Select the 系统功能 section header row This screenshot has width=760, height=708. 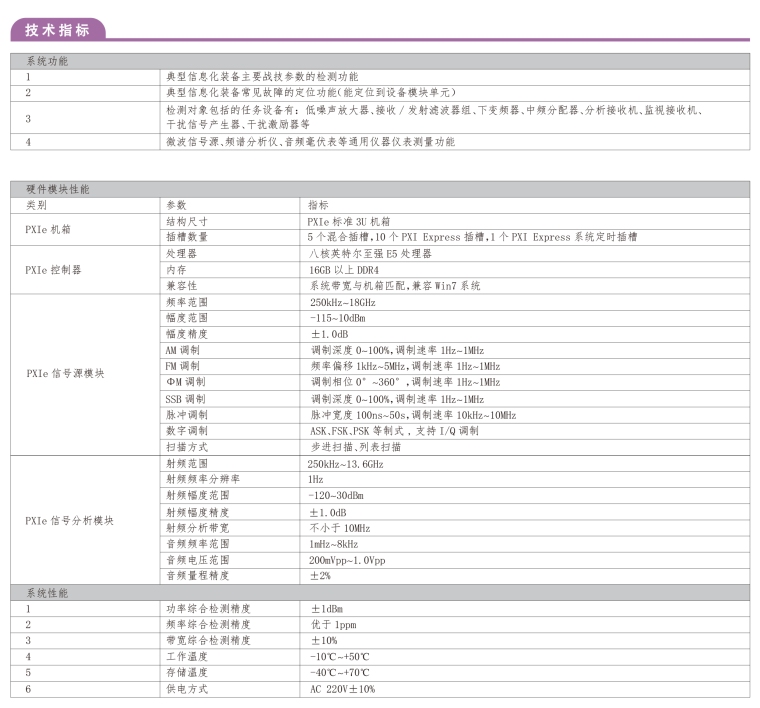47,62
